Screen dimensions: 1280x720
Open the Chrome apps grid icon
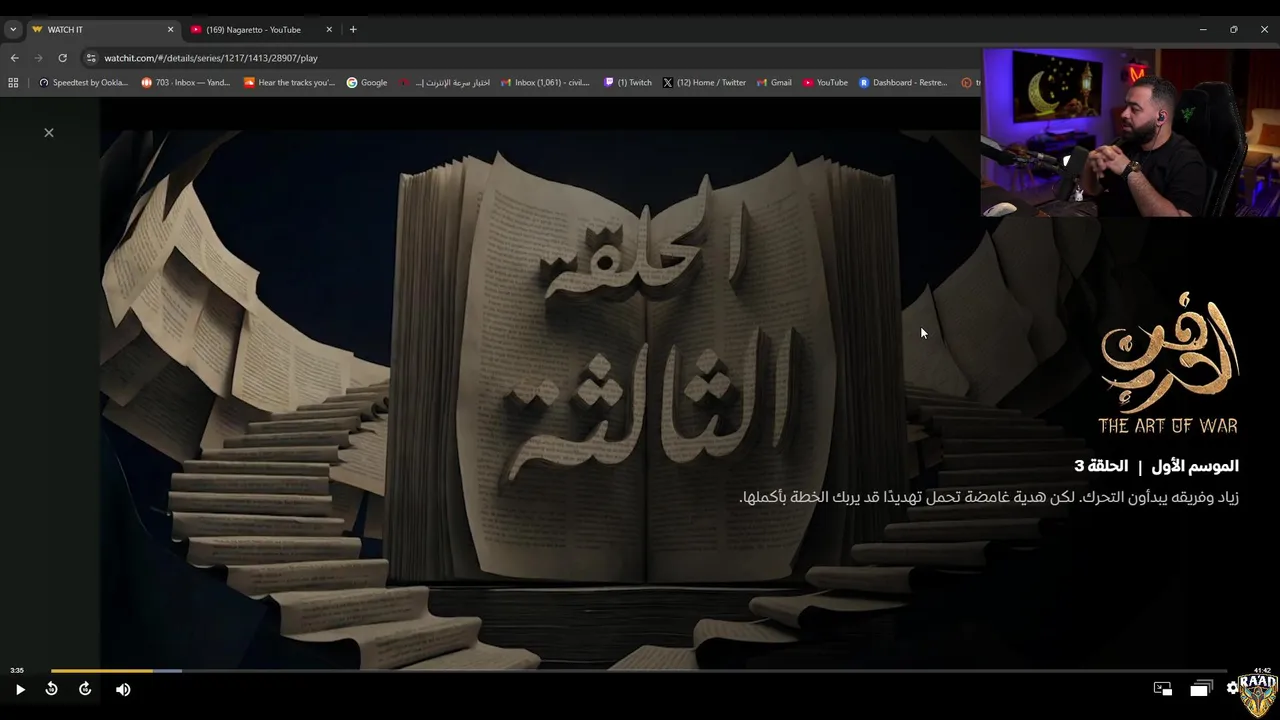coord(13,83)
